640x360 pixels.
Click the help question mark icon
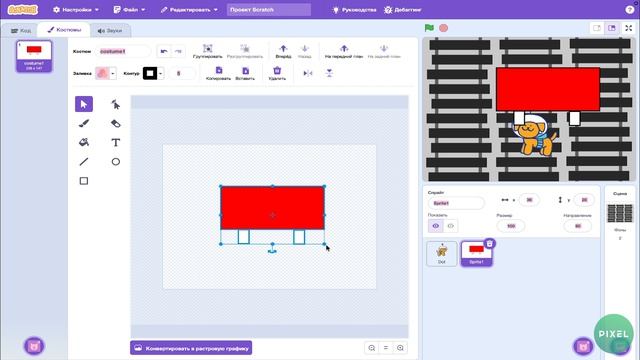pos(629,9)
